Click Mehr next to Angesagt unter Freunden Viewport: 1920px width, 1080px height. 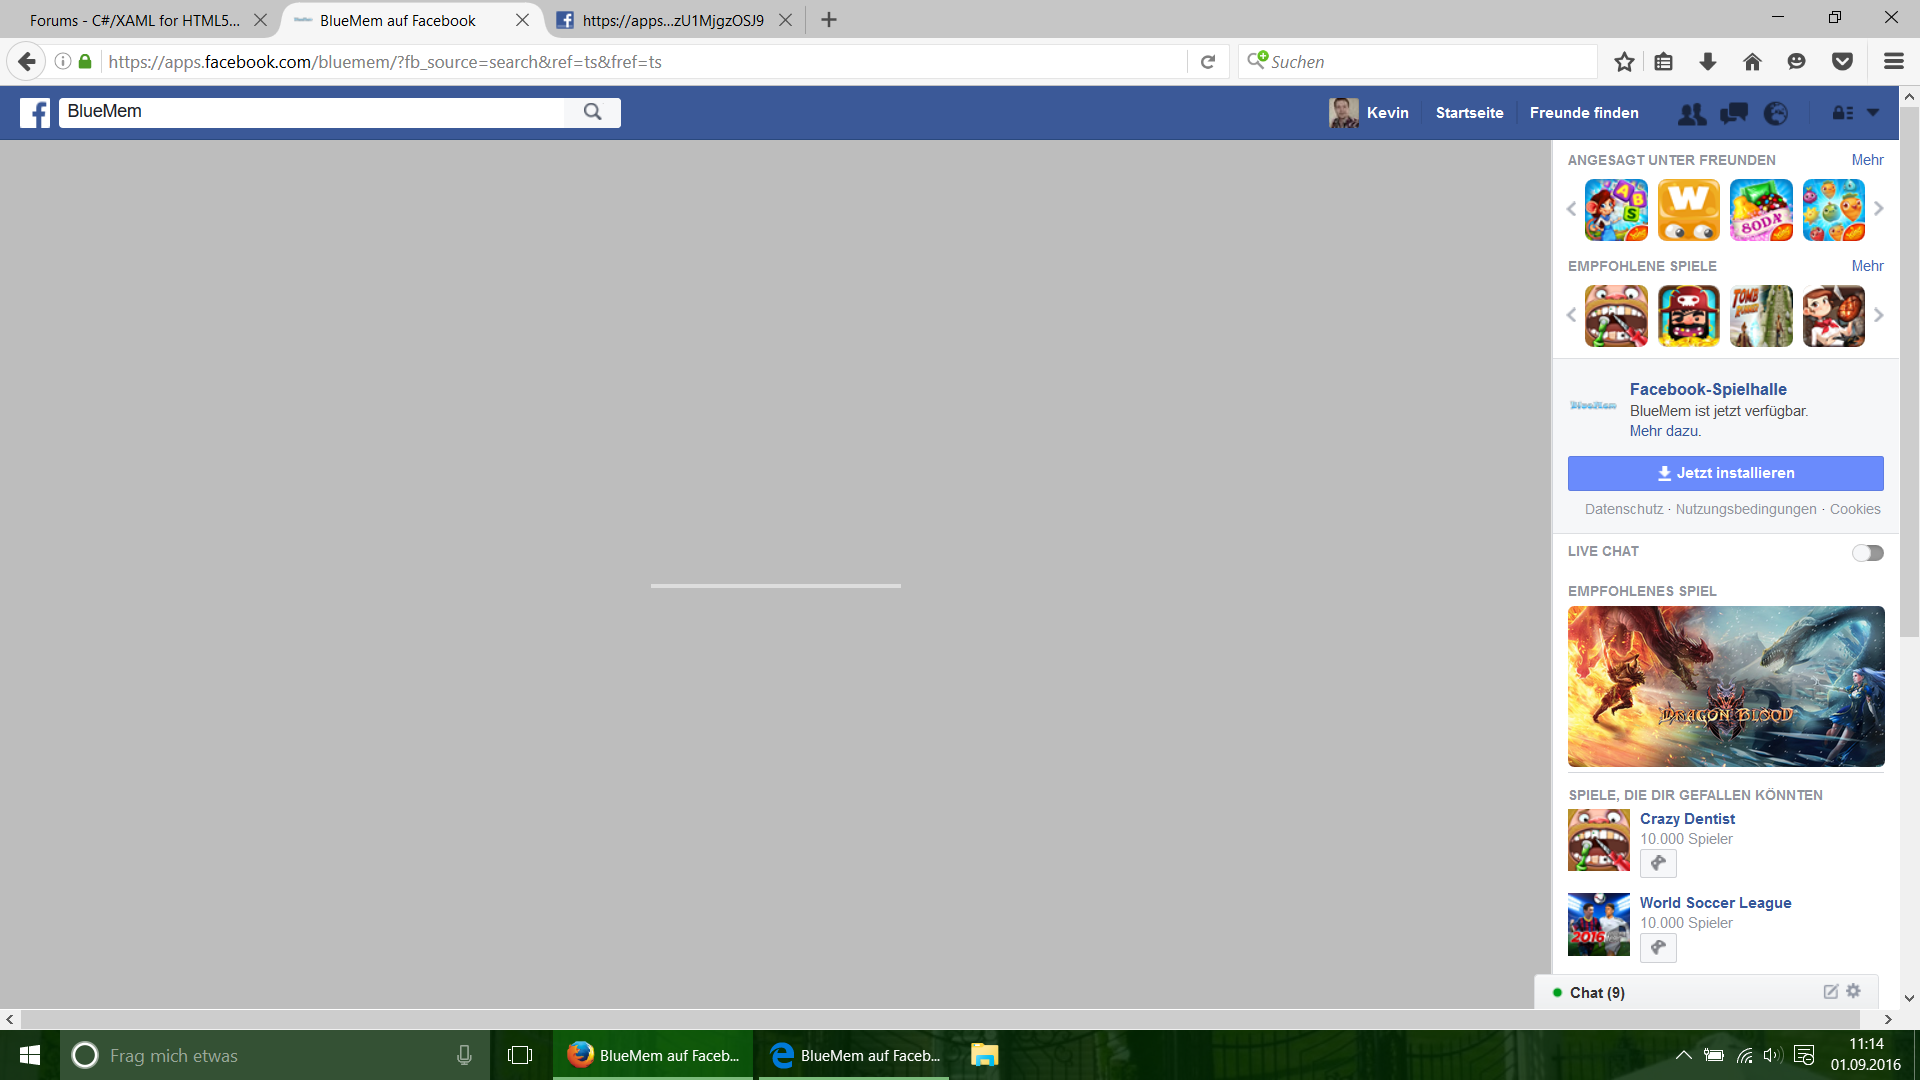[x=1867, y=160]
